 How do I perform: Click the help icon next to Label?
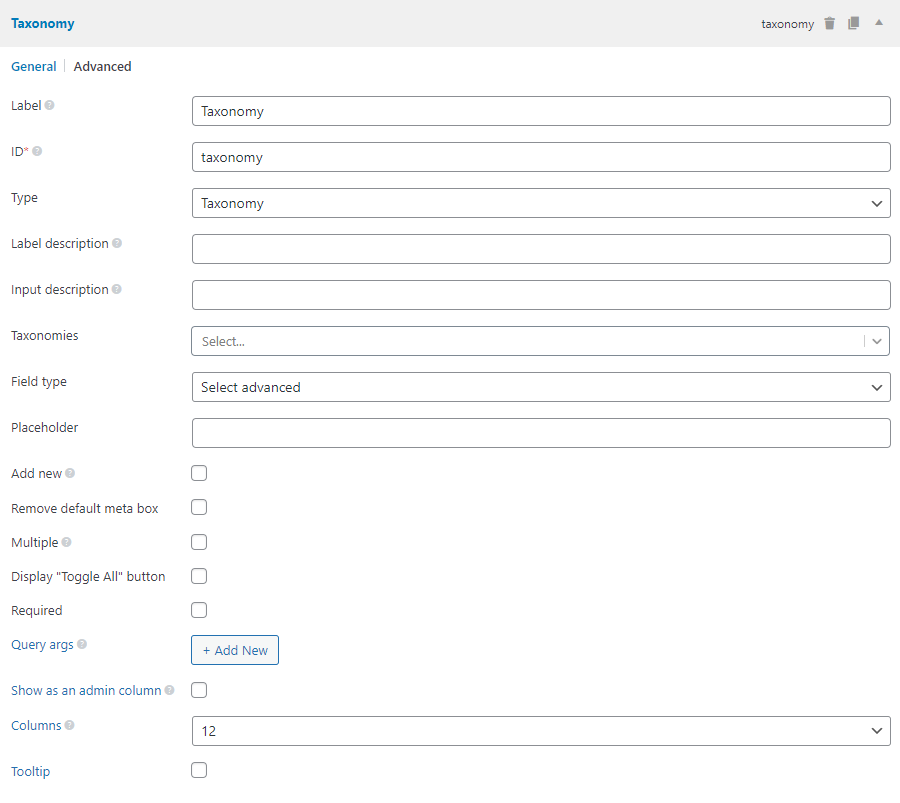pyautogui.click(x=50, y=105)
